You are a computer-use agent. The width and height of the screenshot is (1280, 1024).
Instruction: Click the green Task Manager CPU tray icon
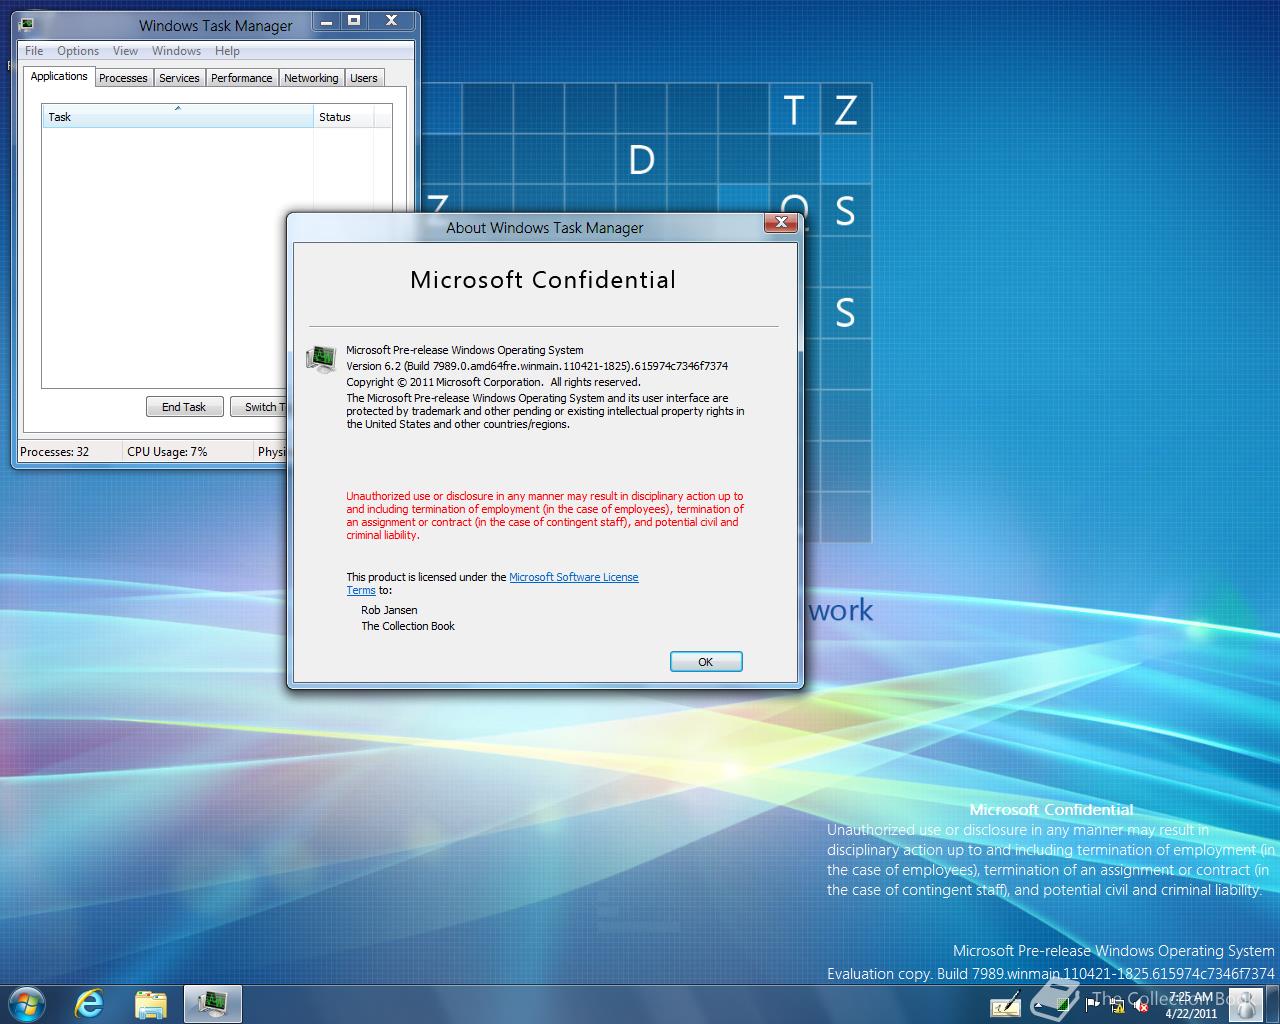(x=1064, y=1004)
